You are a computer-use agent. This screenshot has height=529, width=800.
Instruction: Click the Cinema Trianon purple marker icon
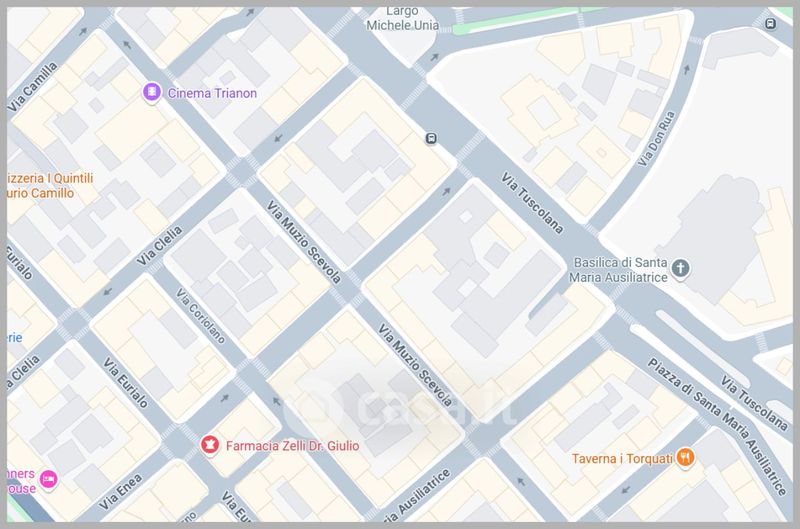[152, 93]
